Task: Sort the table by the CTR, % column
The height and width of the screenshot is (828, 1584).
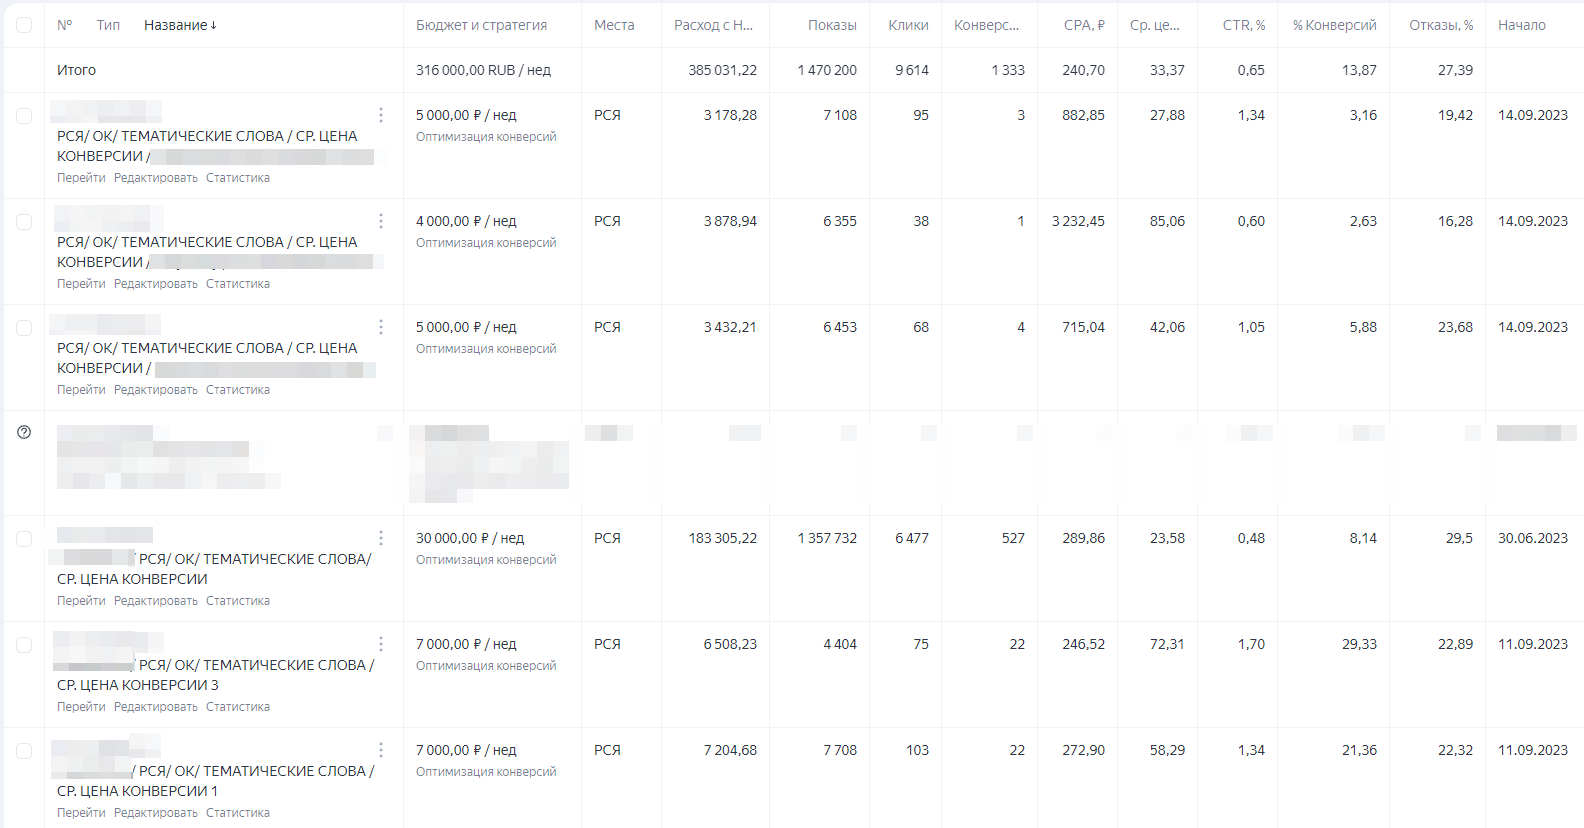Action: pos(1243,25)
